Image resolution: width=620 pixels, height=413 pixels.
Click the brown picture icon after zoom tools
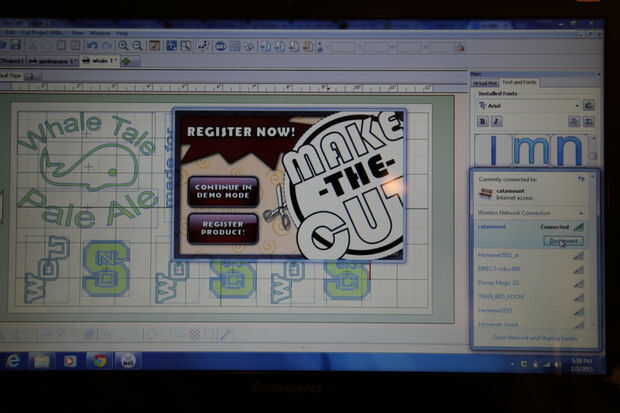tap(154, 45)
